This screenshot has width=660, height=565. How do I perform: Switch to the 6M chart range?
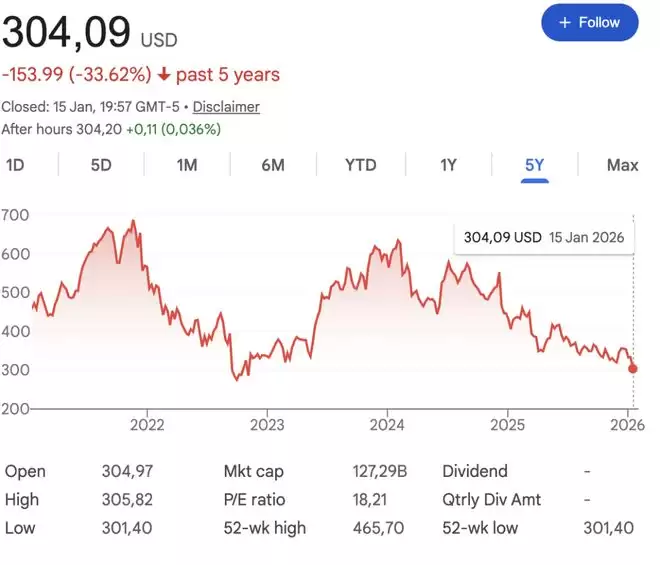pos(273,165)
